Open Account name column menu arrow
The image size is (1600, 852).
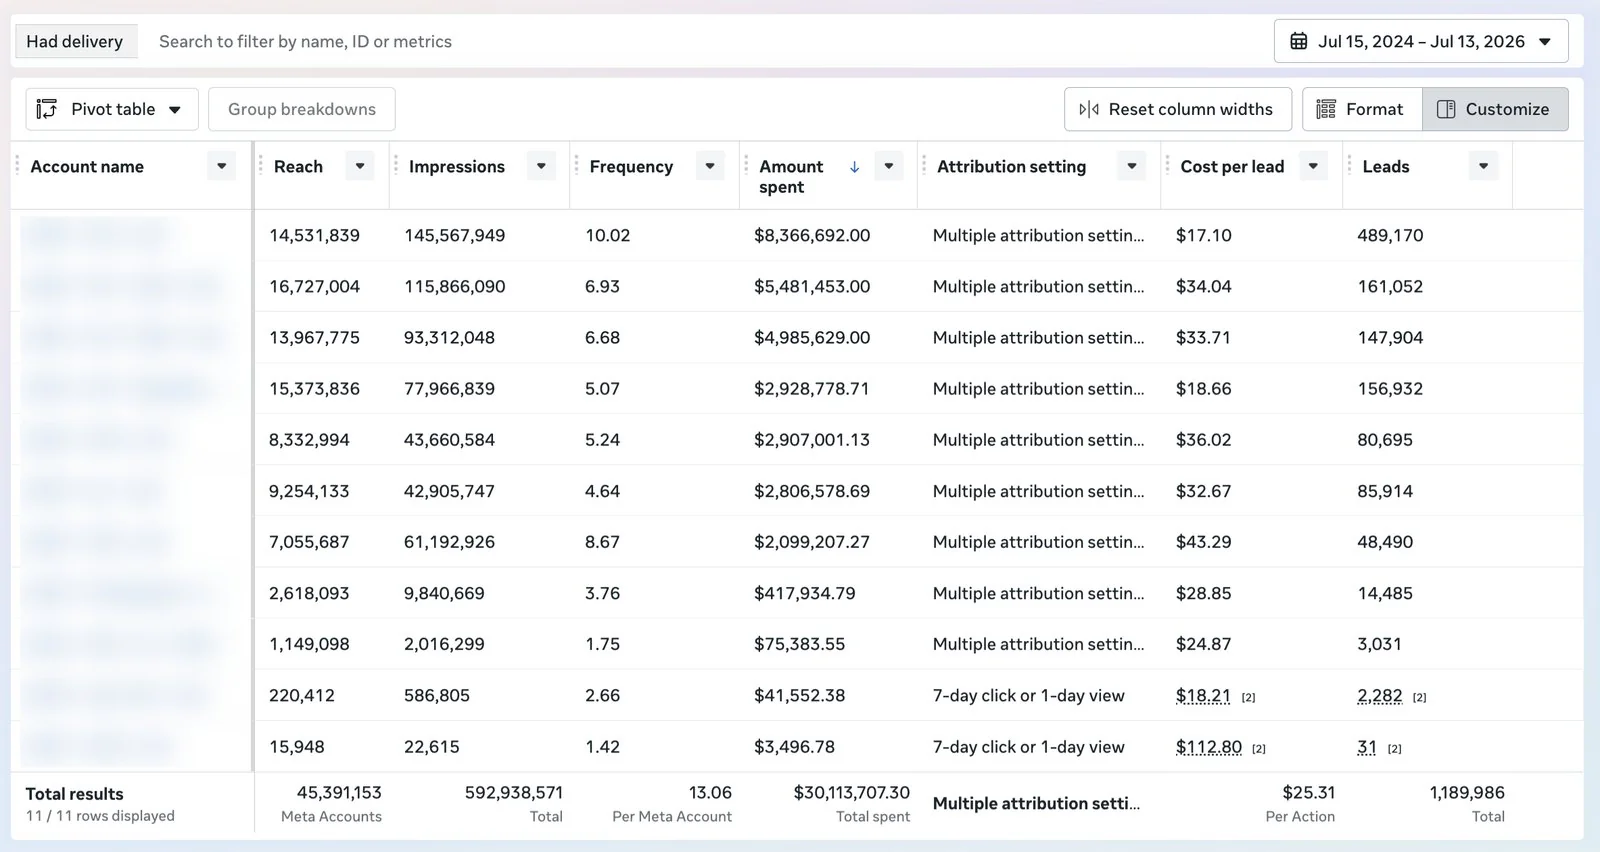[222, 166]
